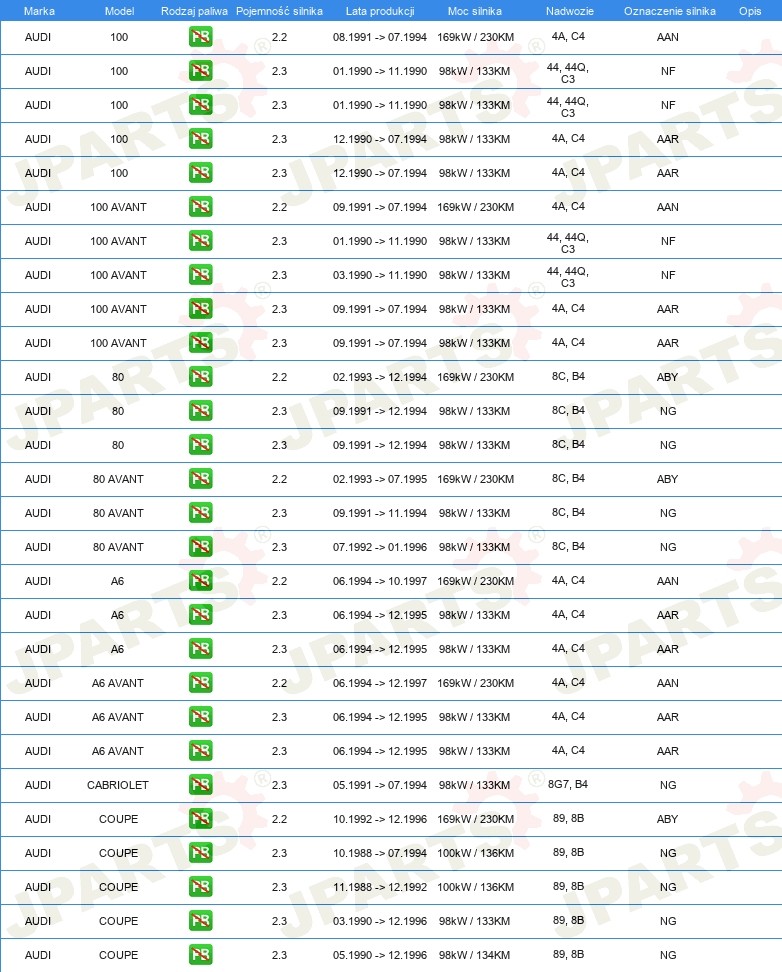
Task: Click the AUDI make cell in the Cabriolet row
Action: [x=38, y=785]
